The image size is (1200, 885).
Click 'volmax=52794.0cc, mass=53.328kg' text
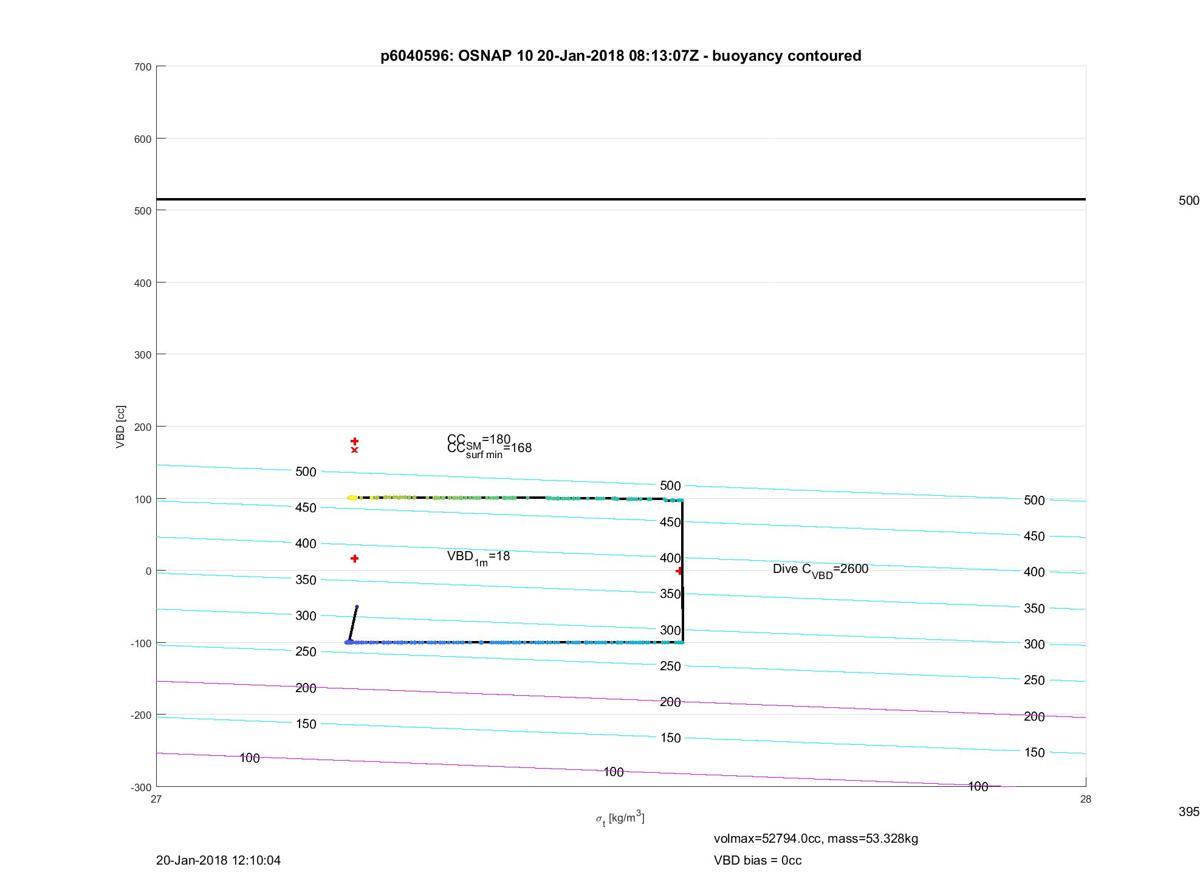pos(815,838)
